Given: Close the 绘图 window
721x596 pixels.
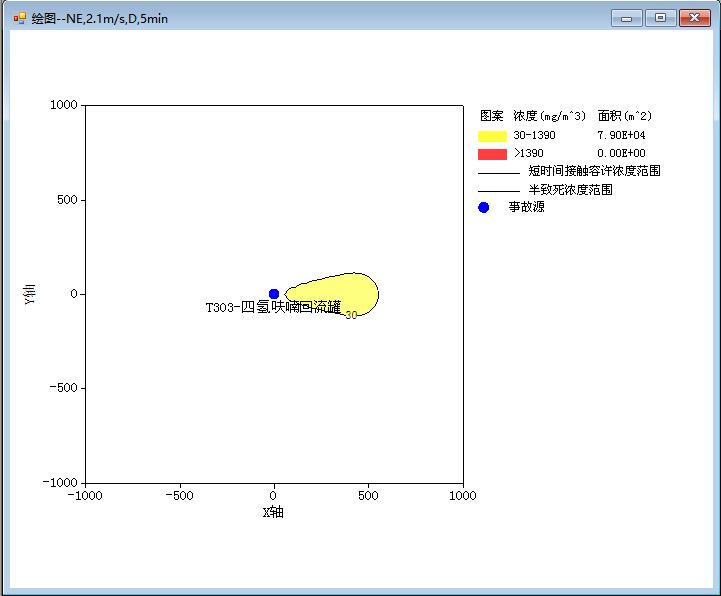Looking at the screenshot, I should [x=695, y=18].
